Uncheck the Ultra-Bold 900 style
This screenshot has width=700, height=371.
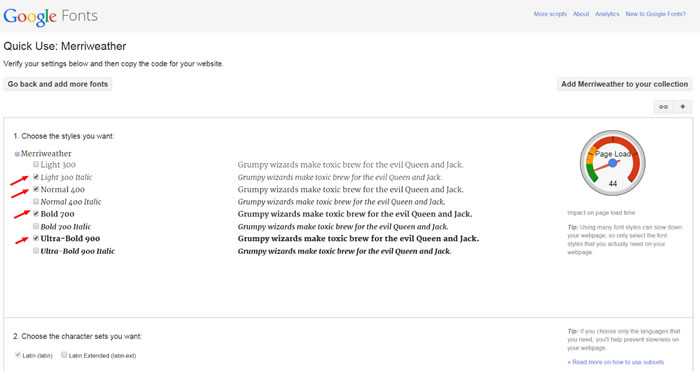click(x=36, y=238)
